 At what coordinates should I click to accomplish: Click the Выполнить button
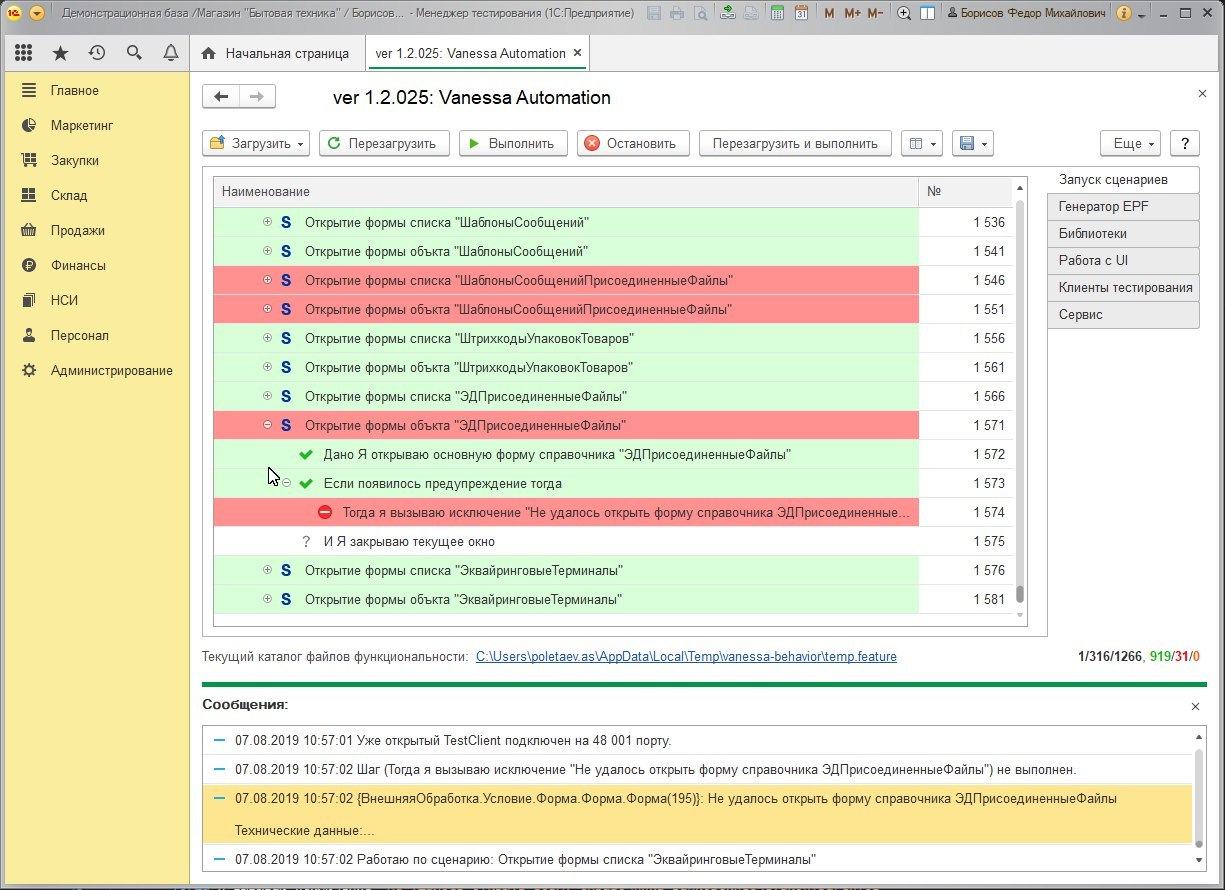(x=513, y=143)
